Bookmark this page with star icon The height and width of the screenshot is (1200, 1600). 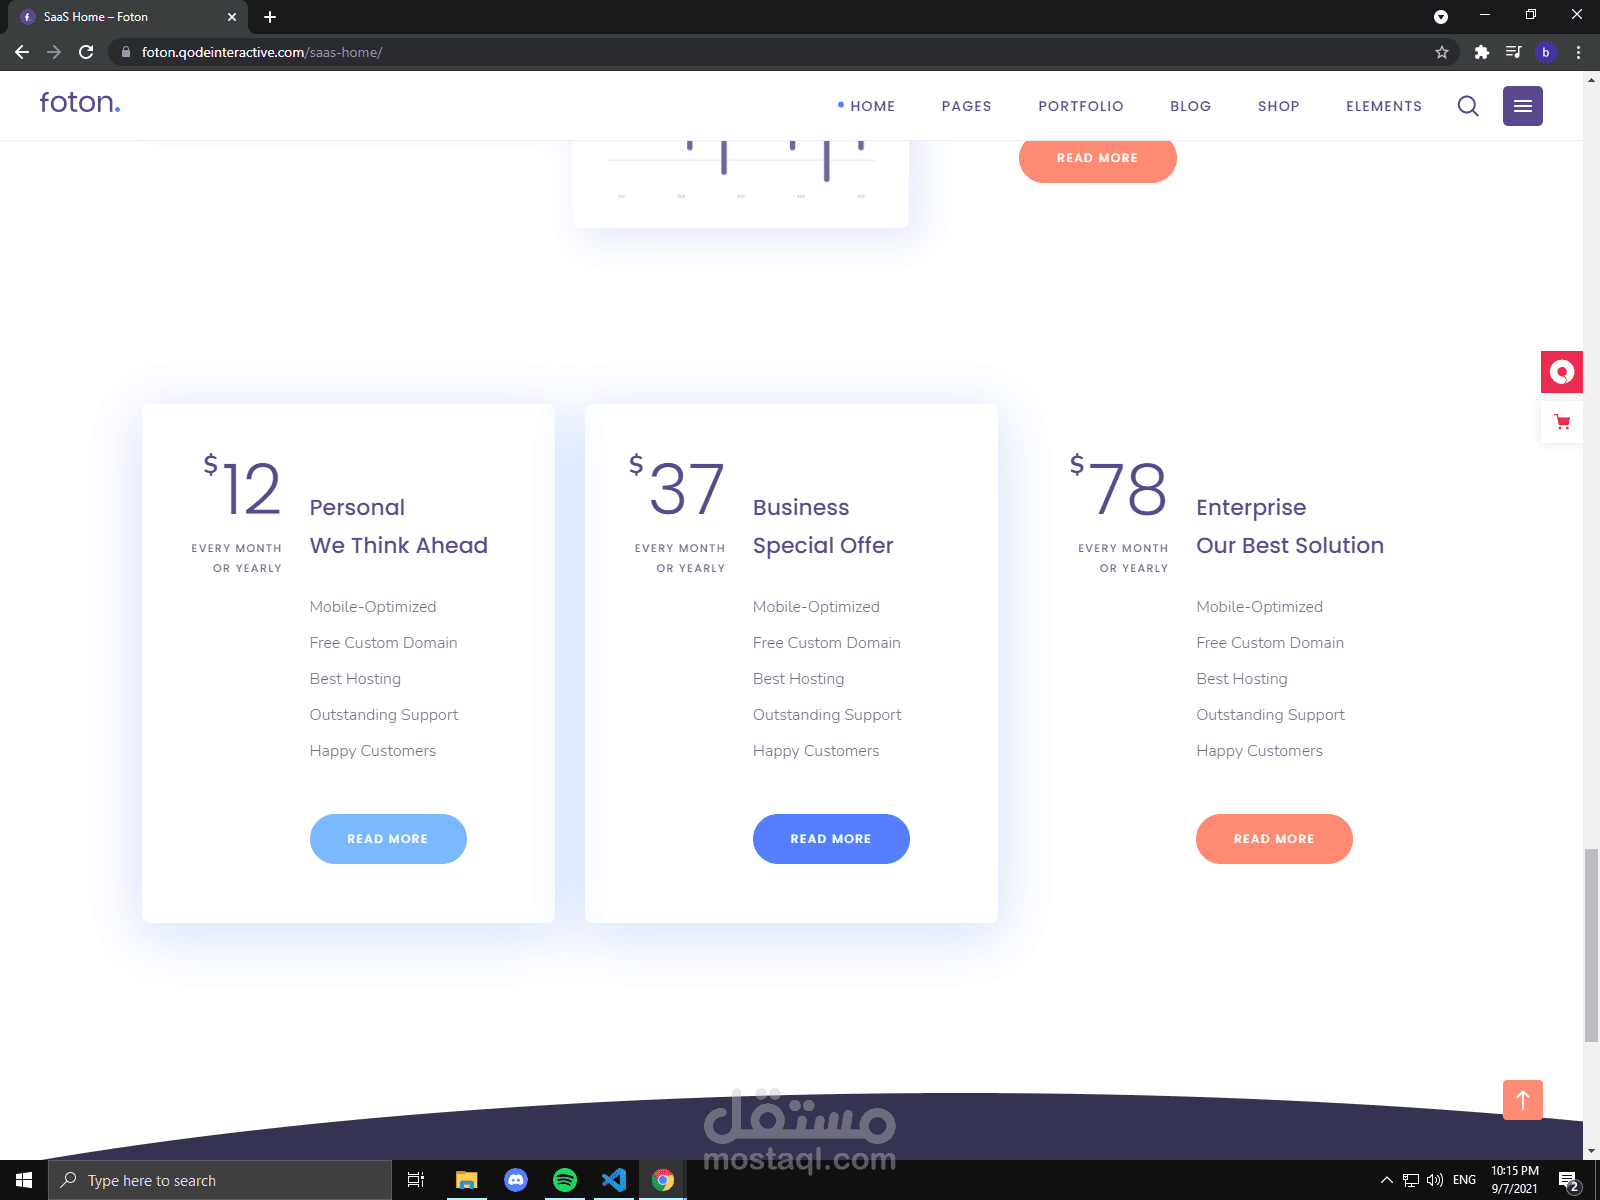1442,52
